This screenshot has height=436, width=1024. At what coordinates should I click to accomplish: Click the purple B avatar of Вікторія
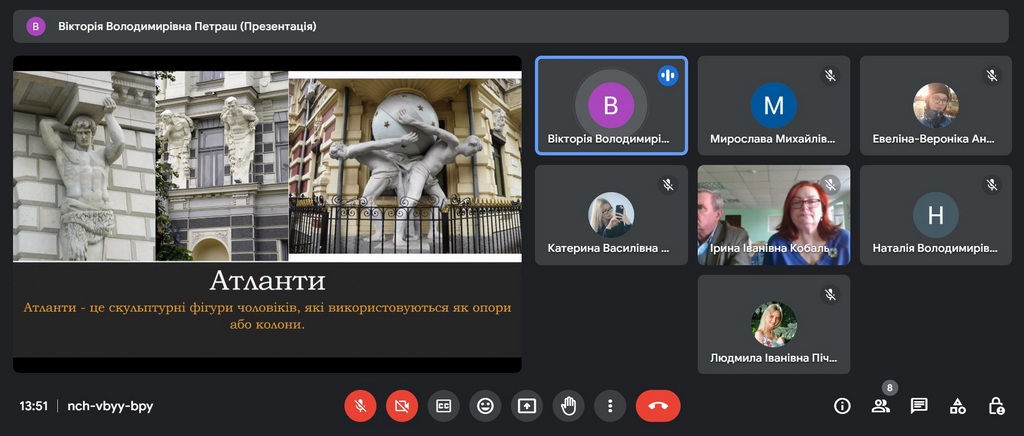[611, 105]
